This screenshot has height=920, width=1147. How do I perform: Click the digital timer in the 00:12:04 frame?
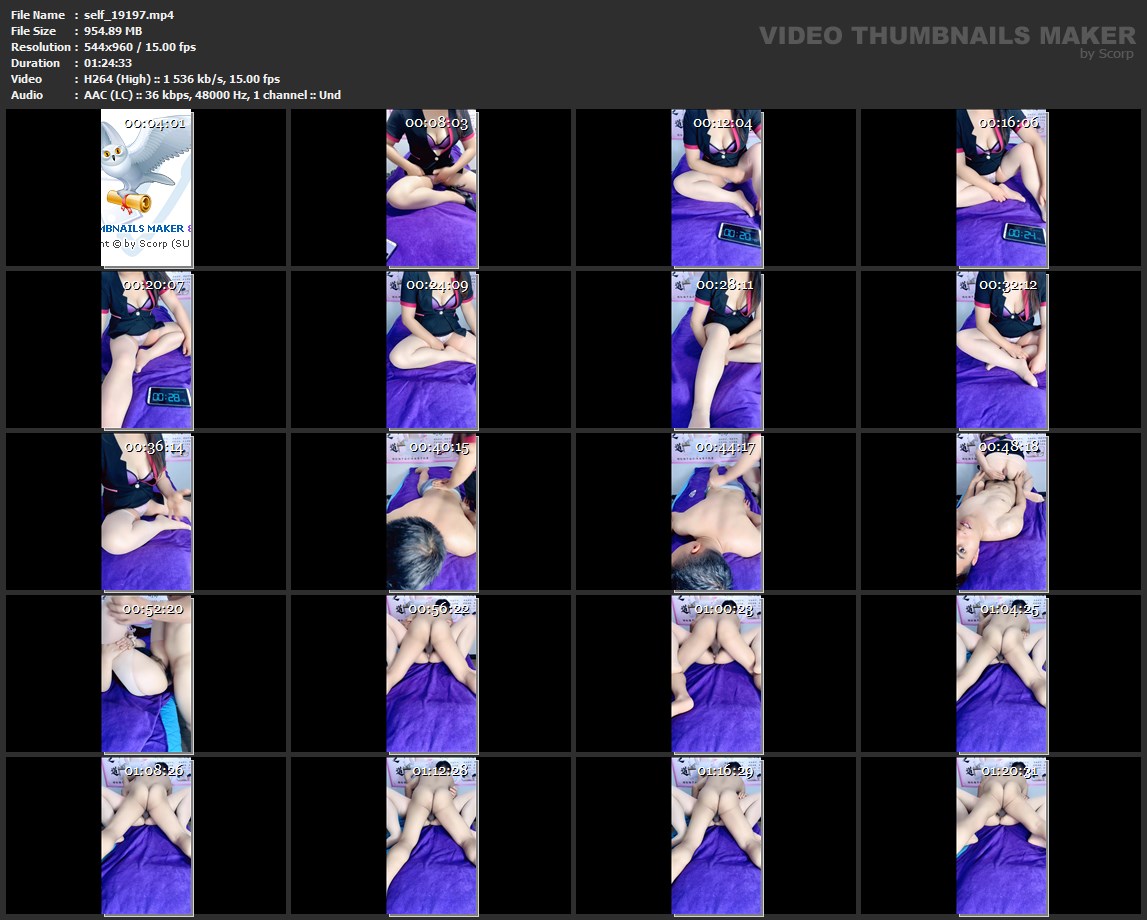coord(740,235)
